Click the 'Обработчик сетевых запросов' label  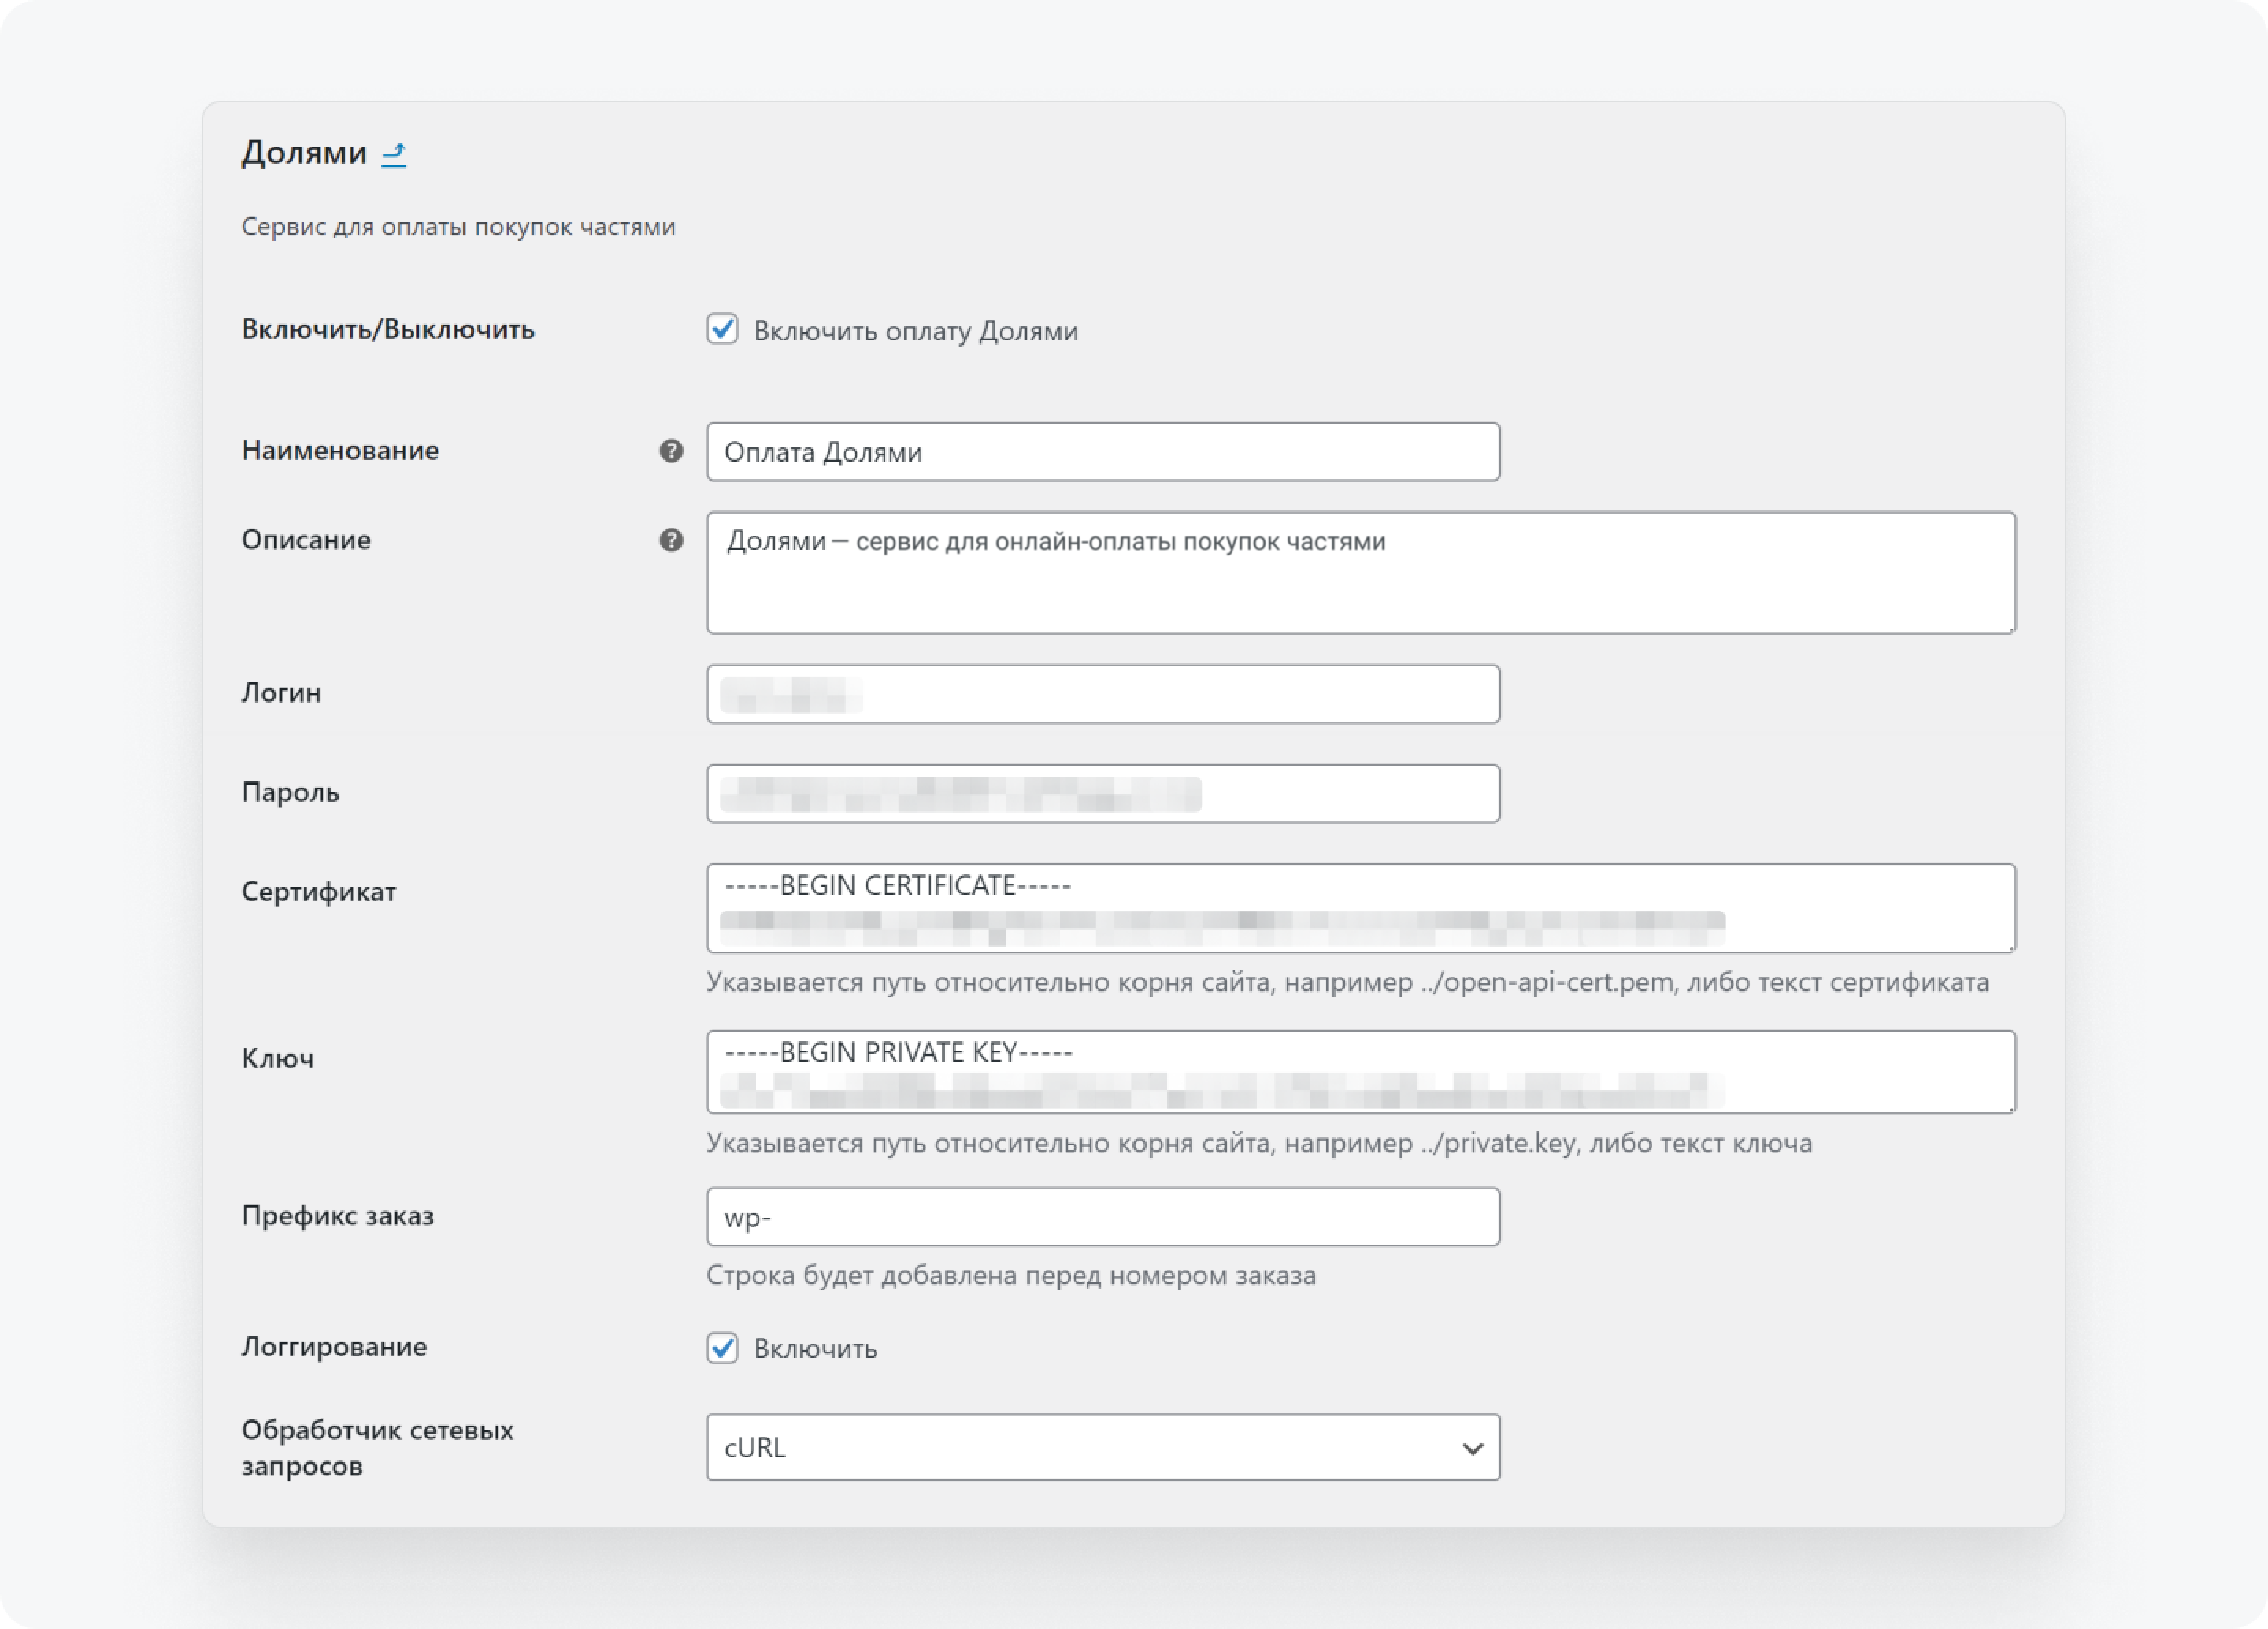click(378, 1448)
